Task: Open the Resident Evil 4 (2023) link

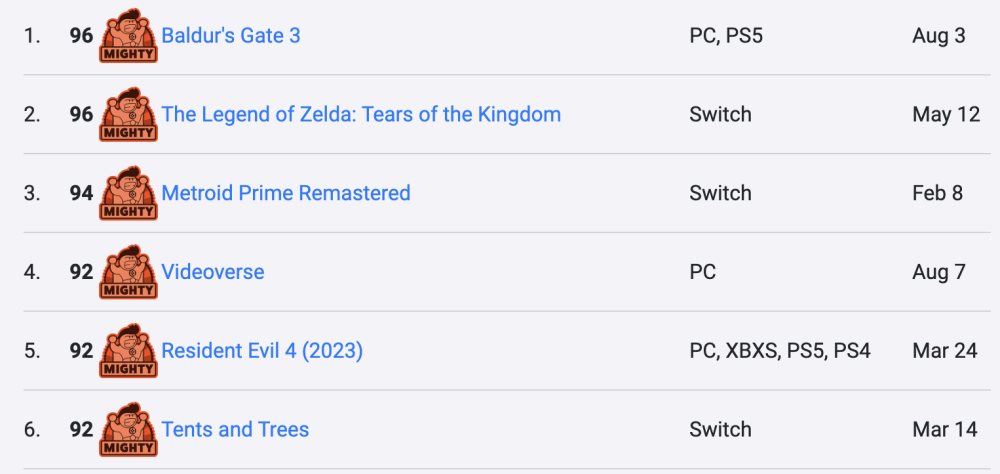Action: 262,351
